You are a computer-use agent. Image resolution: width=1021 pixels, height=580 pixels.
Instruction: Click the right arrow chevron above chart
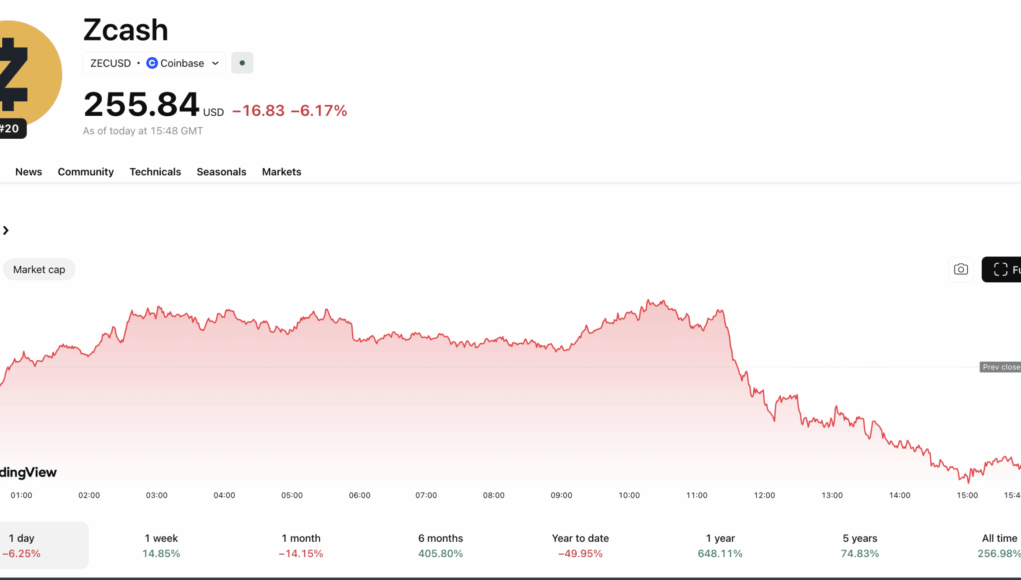pyautogui.click(x=6, y=231)
